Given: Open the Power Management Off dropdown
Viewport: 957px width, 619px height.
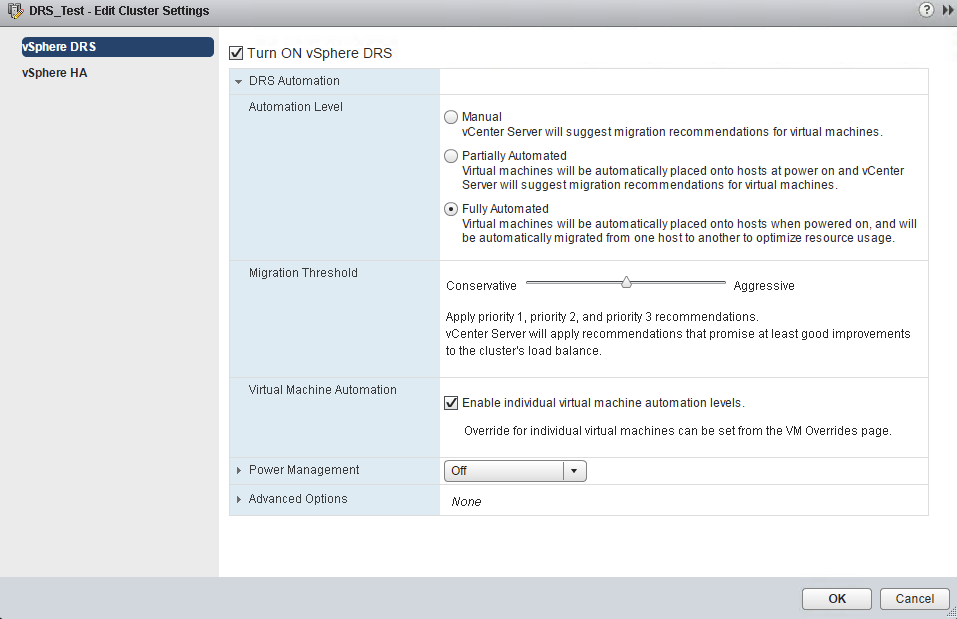Looking at the screenshot, I should [x=515, y=471].
